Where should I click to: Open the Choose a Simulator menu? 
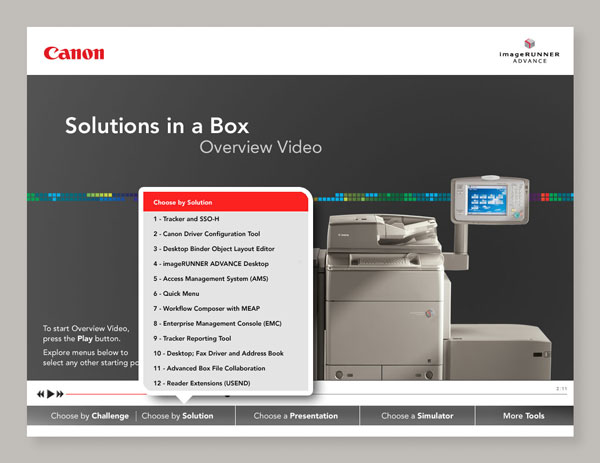(417, 416)
